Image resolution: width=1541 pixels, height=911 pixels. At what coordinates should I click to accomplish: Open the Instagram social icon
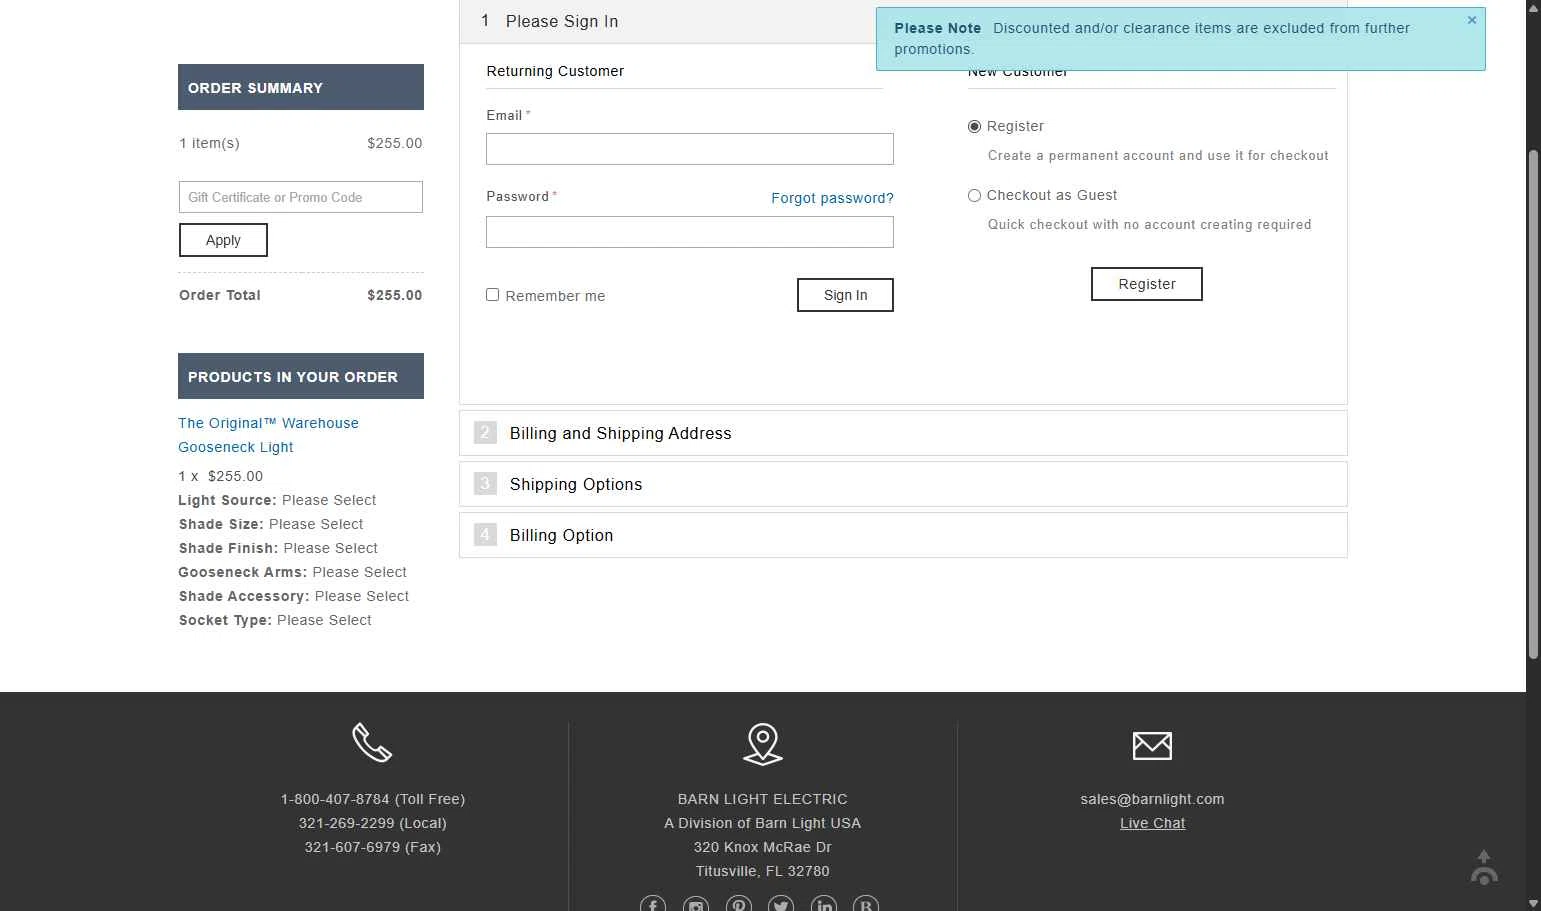pyautogui.click(x=696, y=904)
